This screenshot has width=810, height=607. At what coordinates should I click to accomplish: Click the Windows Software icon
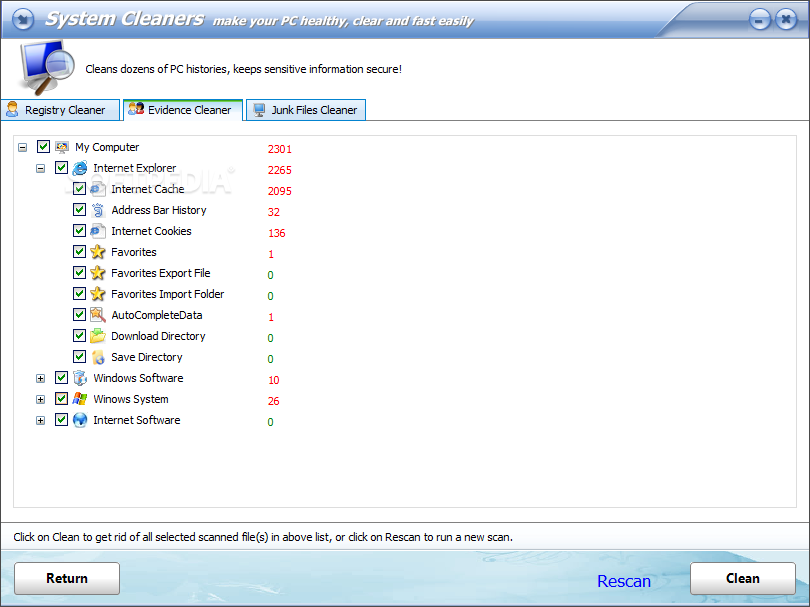tap(80, 378)
